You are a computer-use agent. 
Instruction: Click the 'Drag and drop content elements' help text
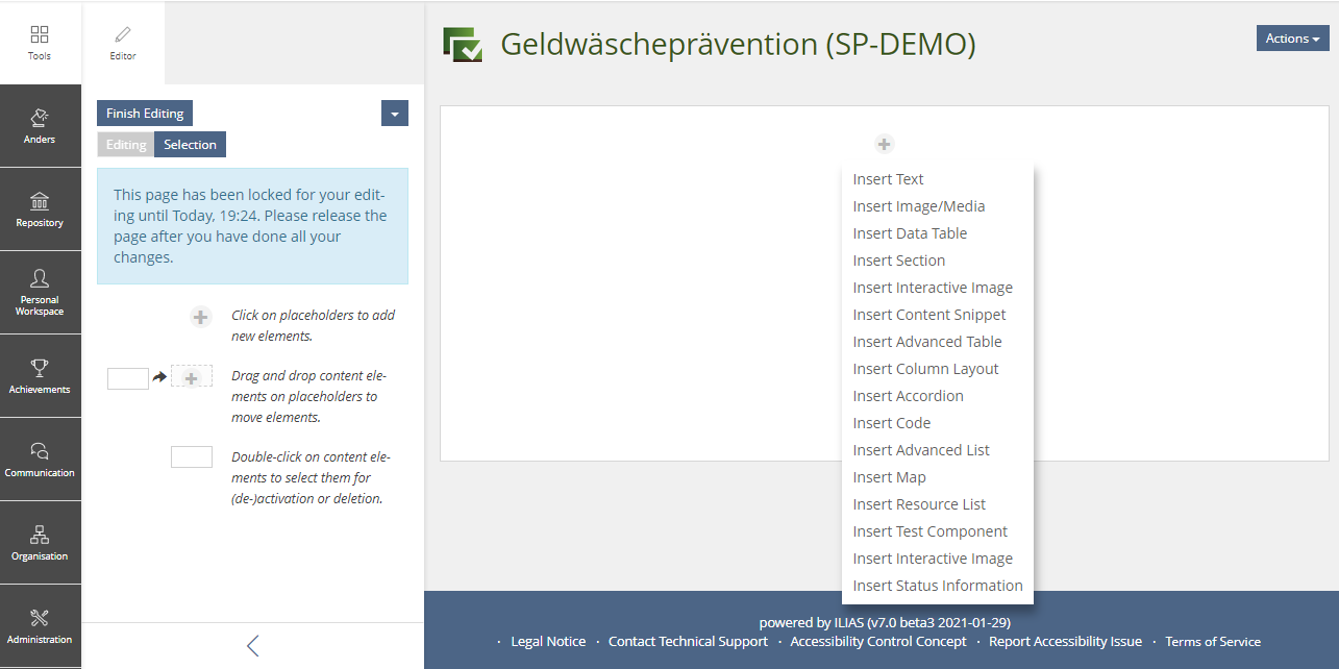pos(309,396)
